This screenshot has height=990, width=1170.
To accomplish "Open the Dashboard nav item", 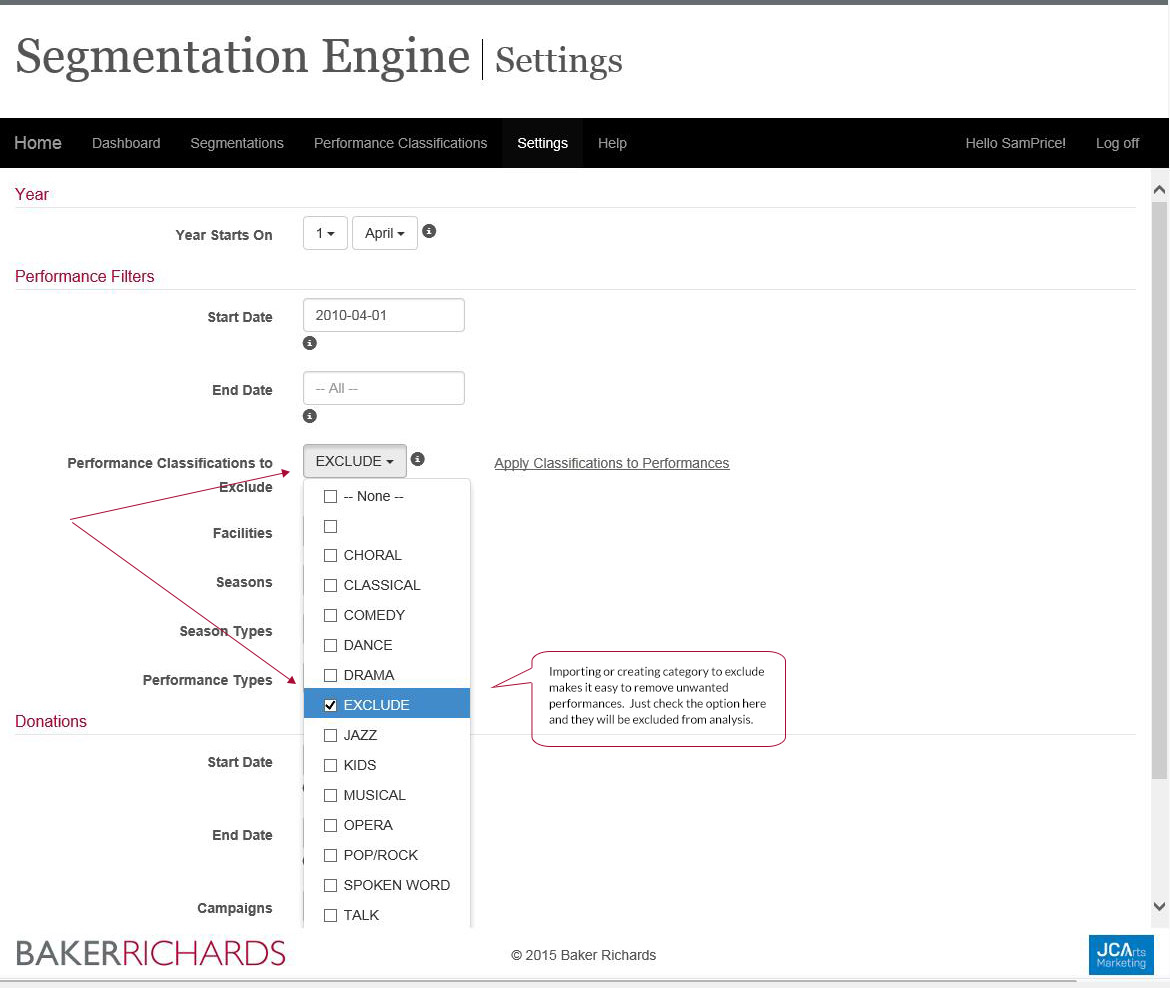I will click(126, 143).
